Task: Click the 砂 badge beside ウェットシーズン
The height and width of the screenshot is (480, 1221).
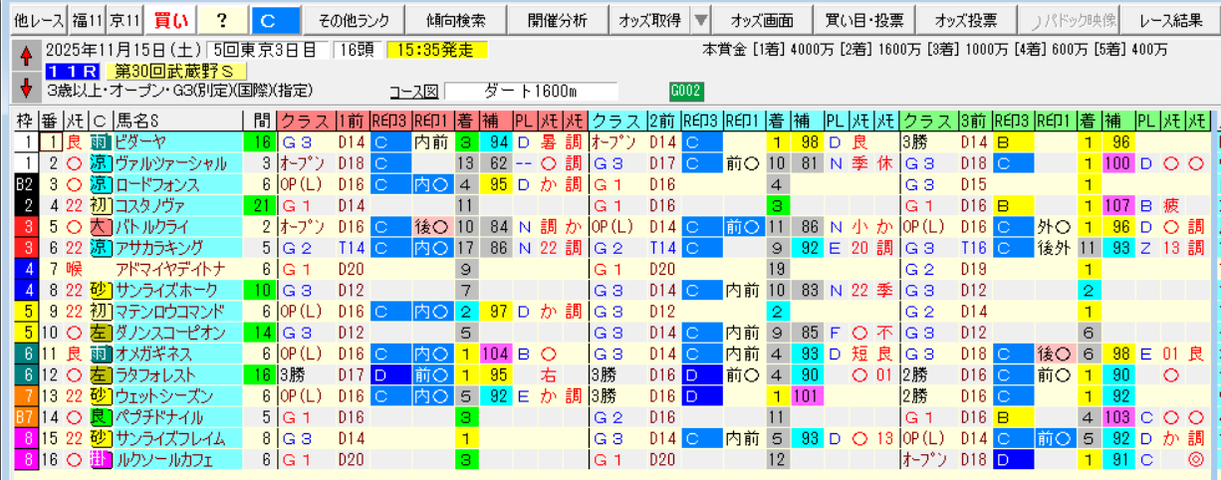Action: point(100,396)
